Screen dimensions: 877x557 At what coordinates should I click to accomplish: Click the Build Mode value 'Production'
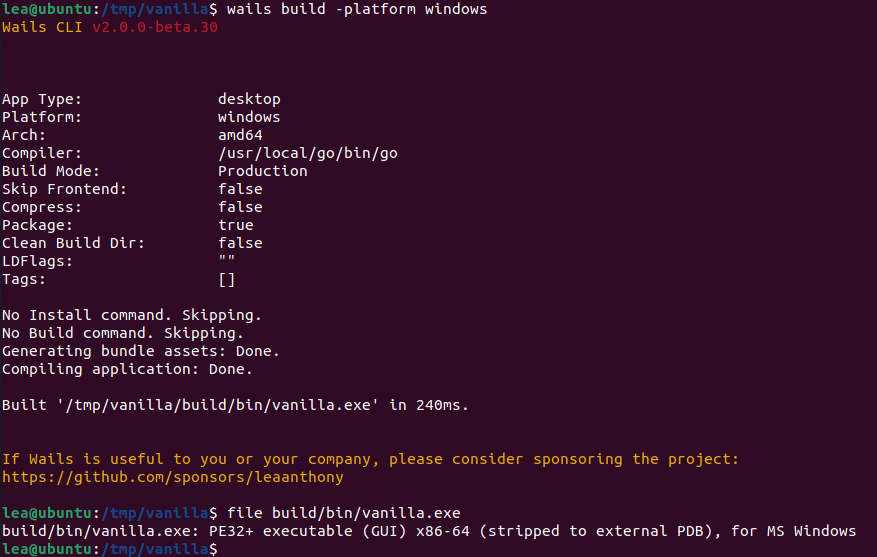point(263,171)
